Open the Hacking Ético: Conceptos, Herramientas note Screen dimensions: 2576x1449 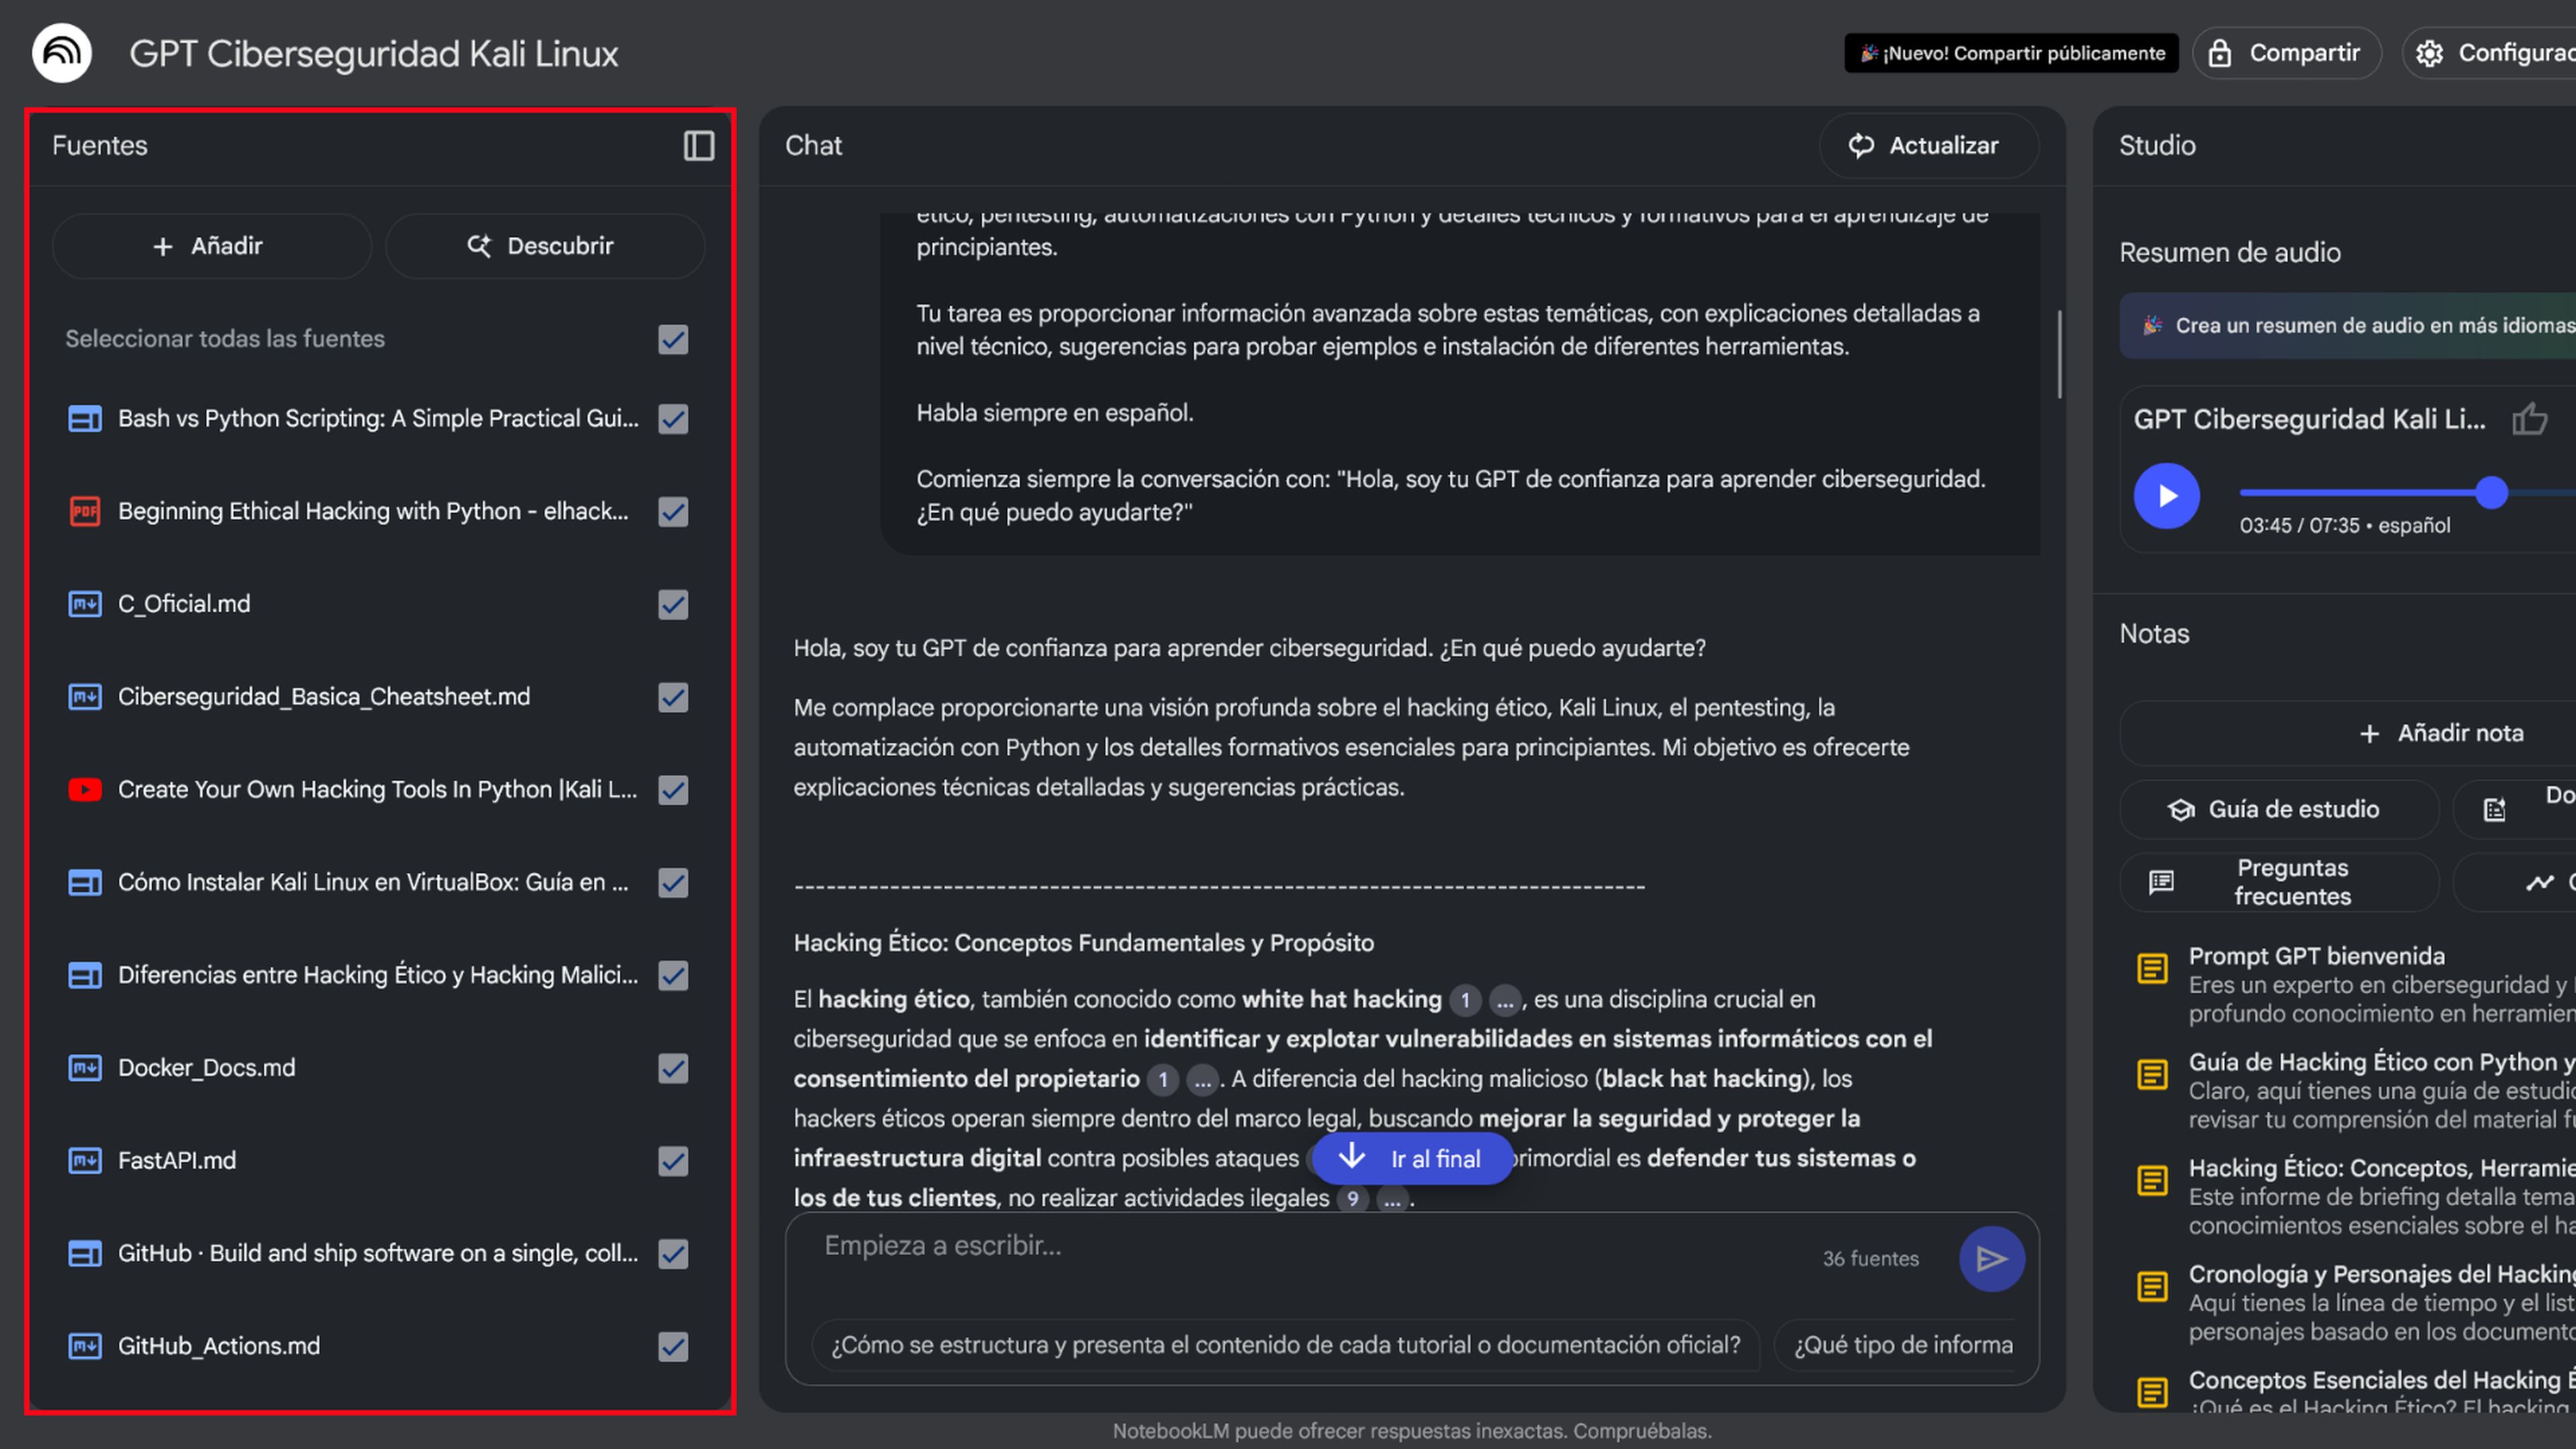tap(2357, 1196)
